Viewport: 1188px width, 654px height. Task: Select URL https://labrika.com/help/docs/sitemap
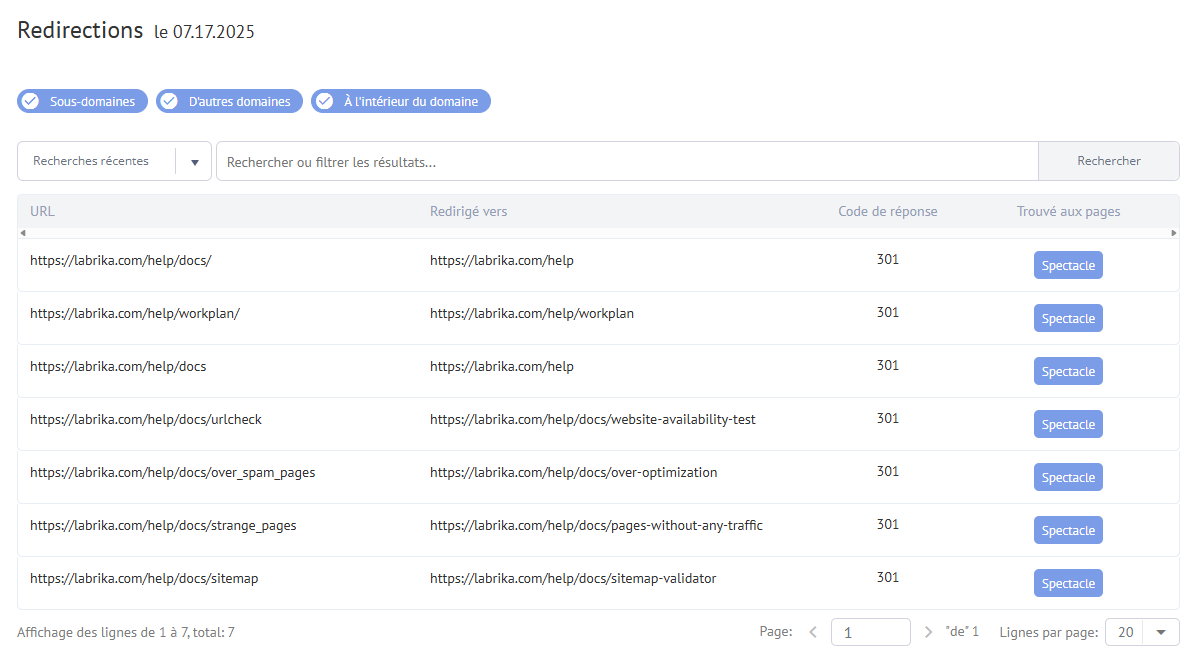144,579
